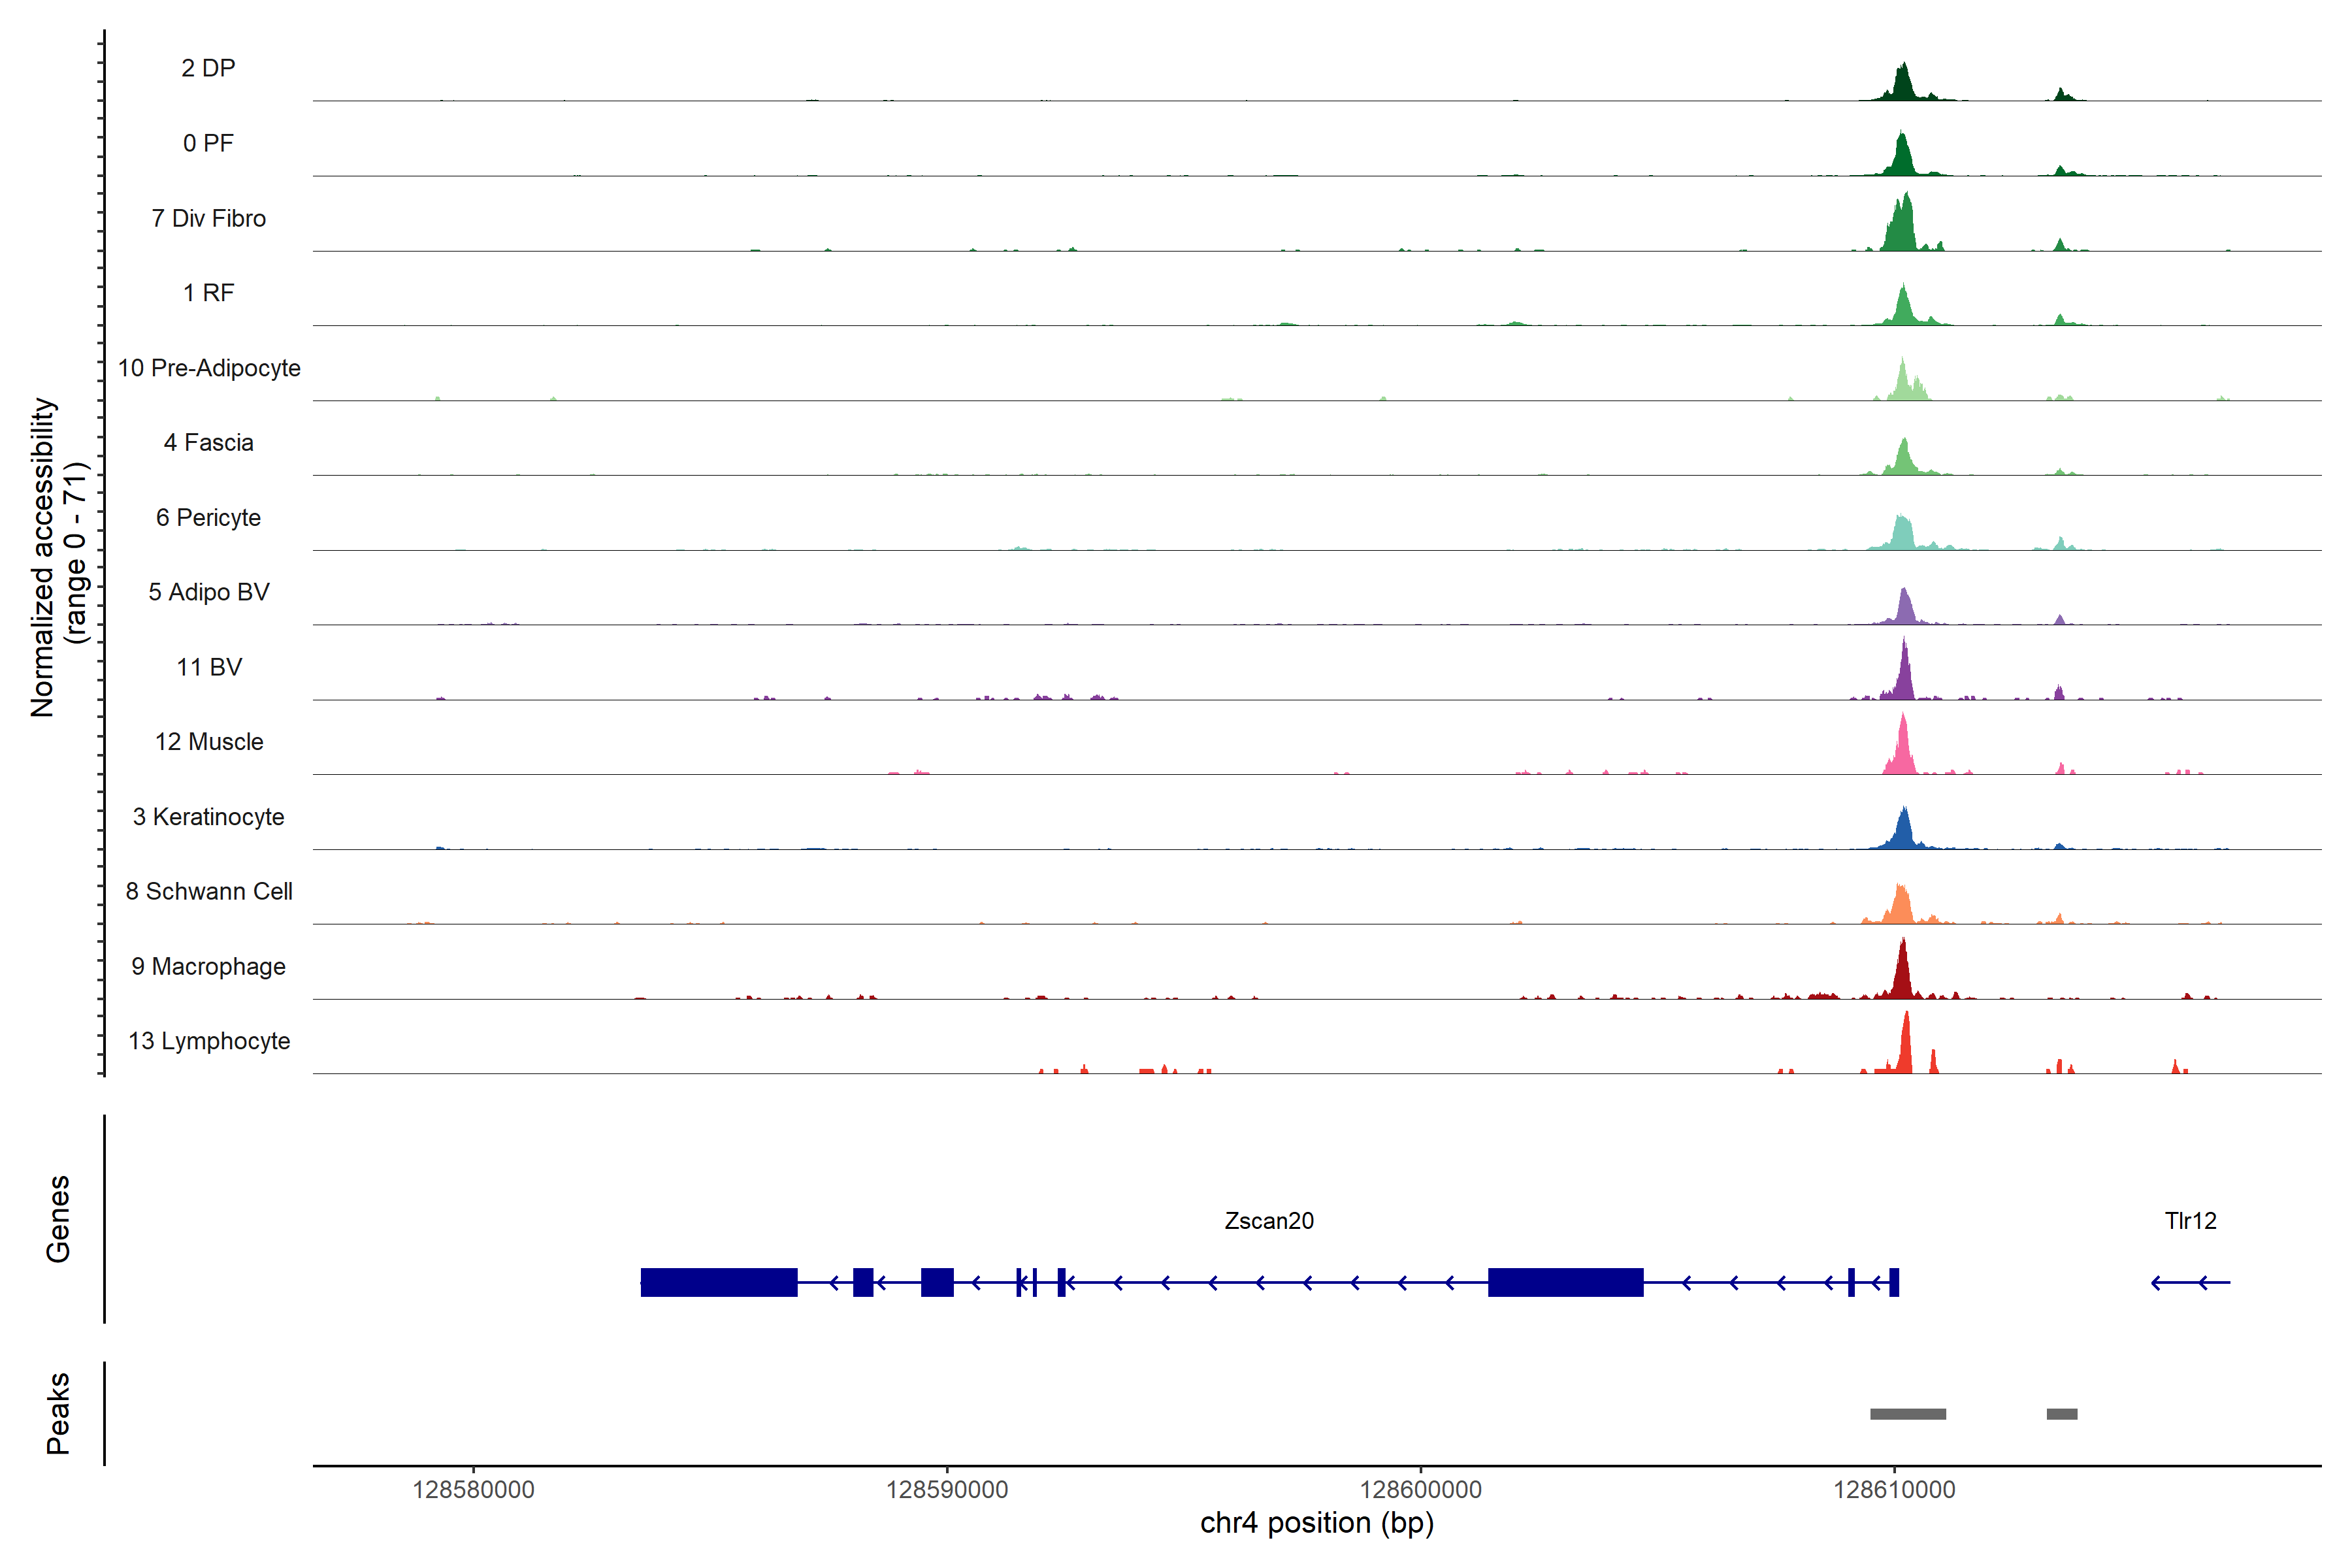Click the larger gray peak bar
The image size is (2352, 1568).
(x=1908, y=1414)
